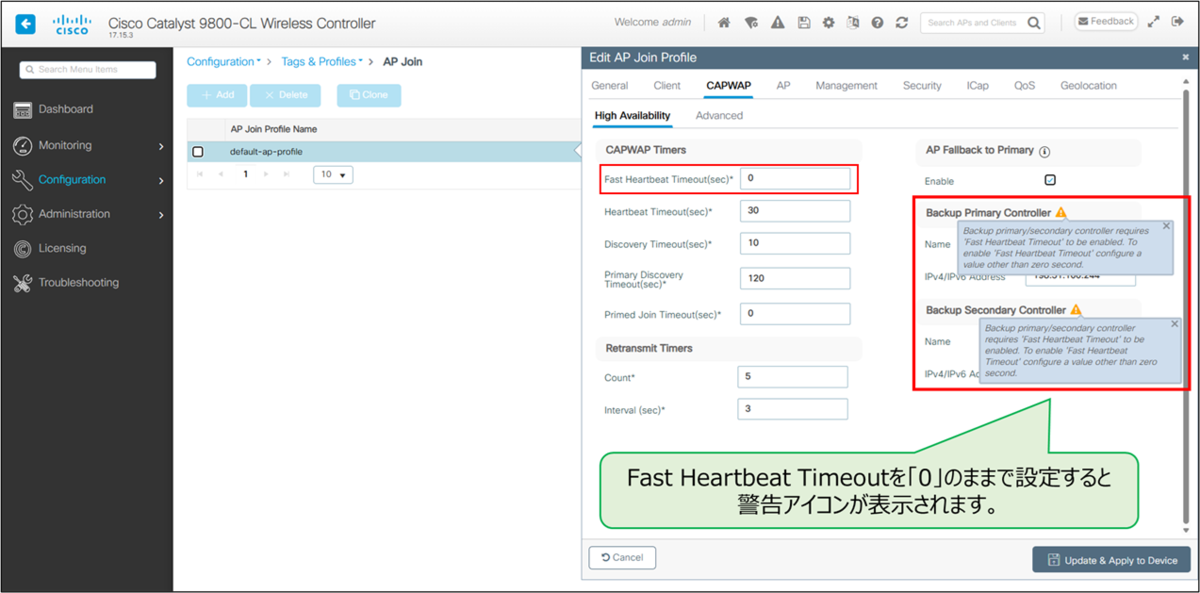The image size is (1200, 593).
Task: Toggle fullscreen with the expand arrows icon
Action: click(x=1153, y=22)
